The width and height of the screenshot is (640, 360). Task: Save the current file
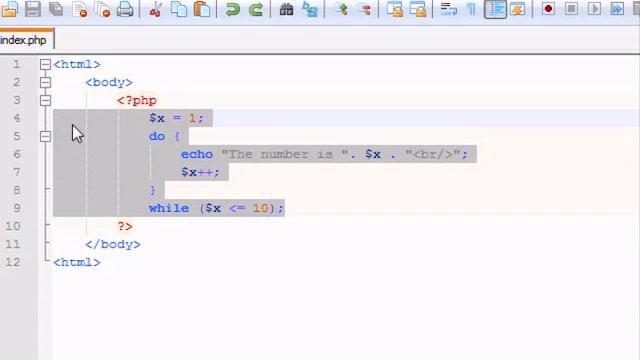pos(33,9)
